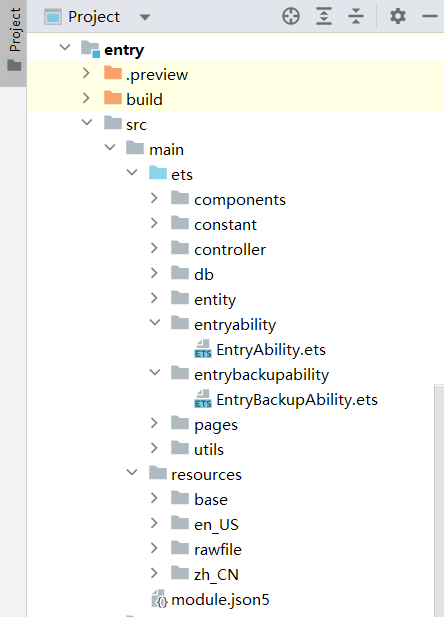The width and height of the screenshot is (444, 617).
Task: Open the Project view dropdown arrow
Action: pyautogui.click(x=145, y=17)
